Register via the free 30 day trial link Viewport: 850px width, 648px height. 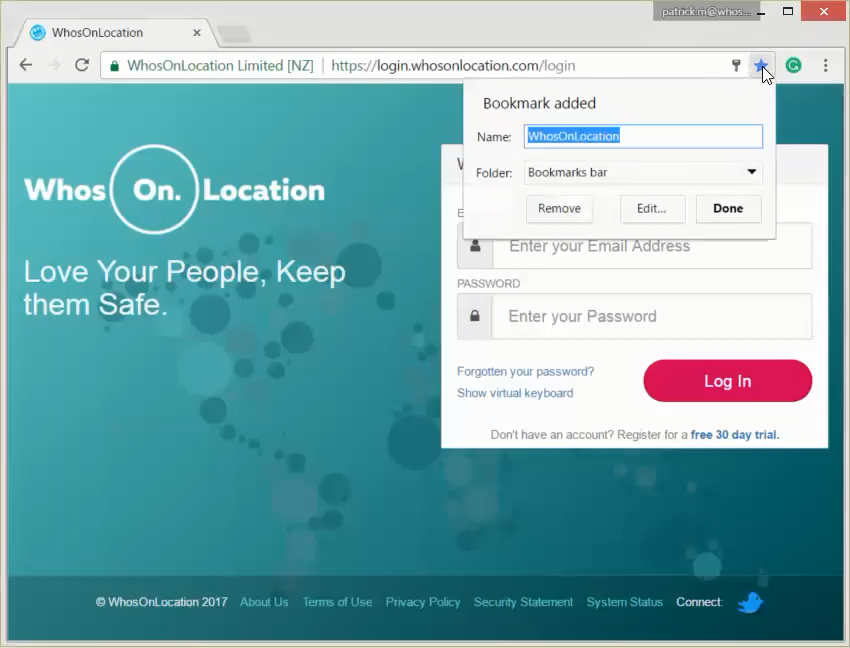(734, 434)
